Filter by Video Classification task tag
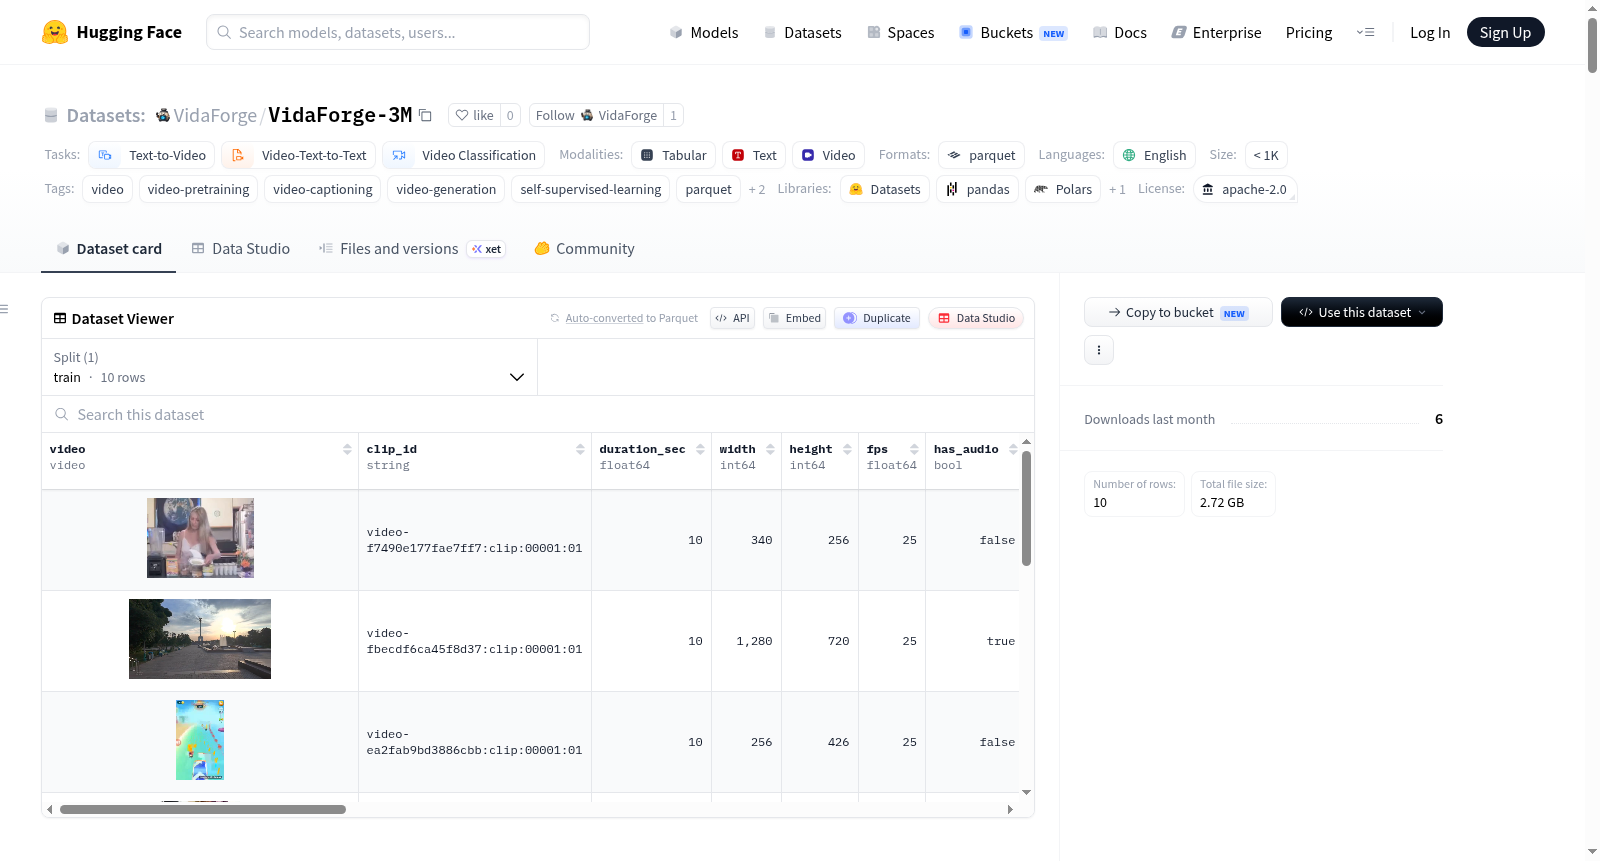1600x861 pixels. [x=464, y=155]
